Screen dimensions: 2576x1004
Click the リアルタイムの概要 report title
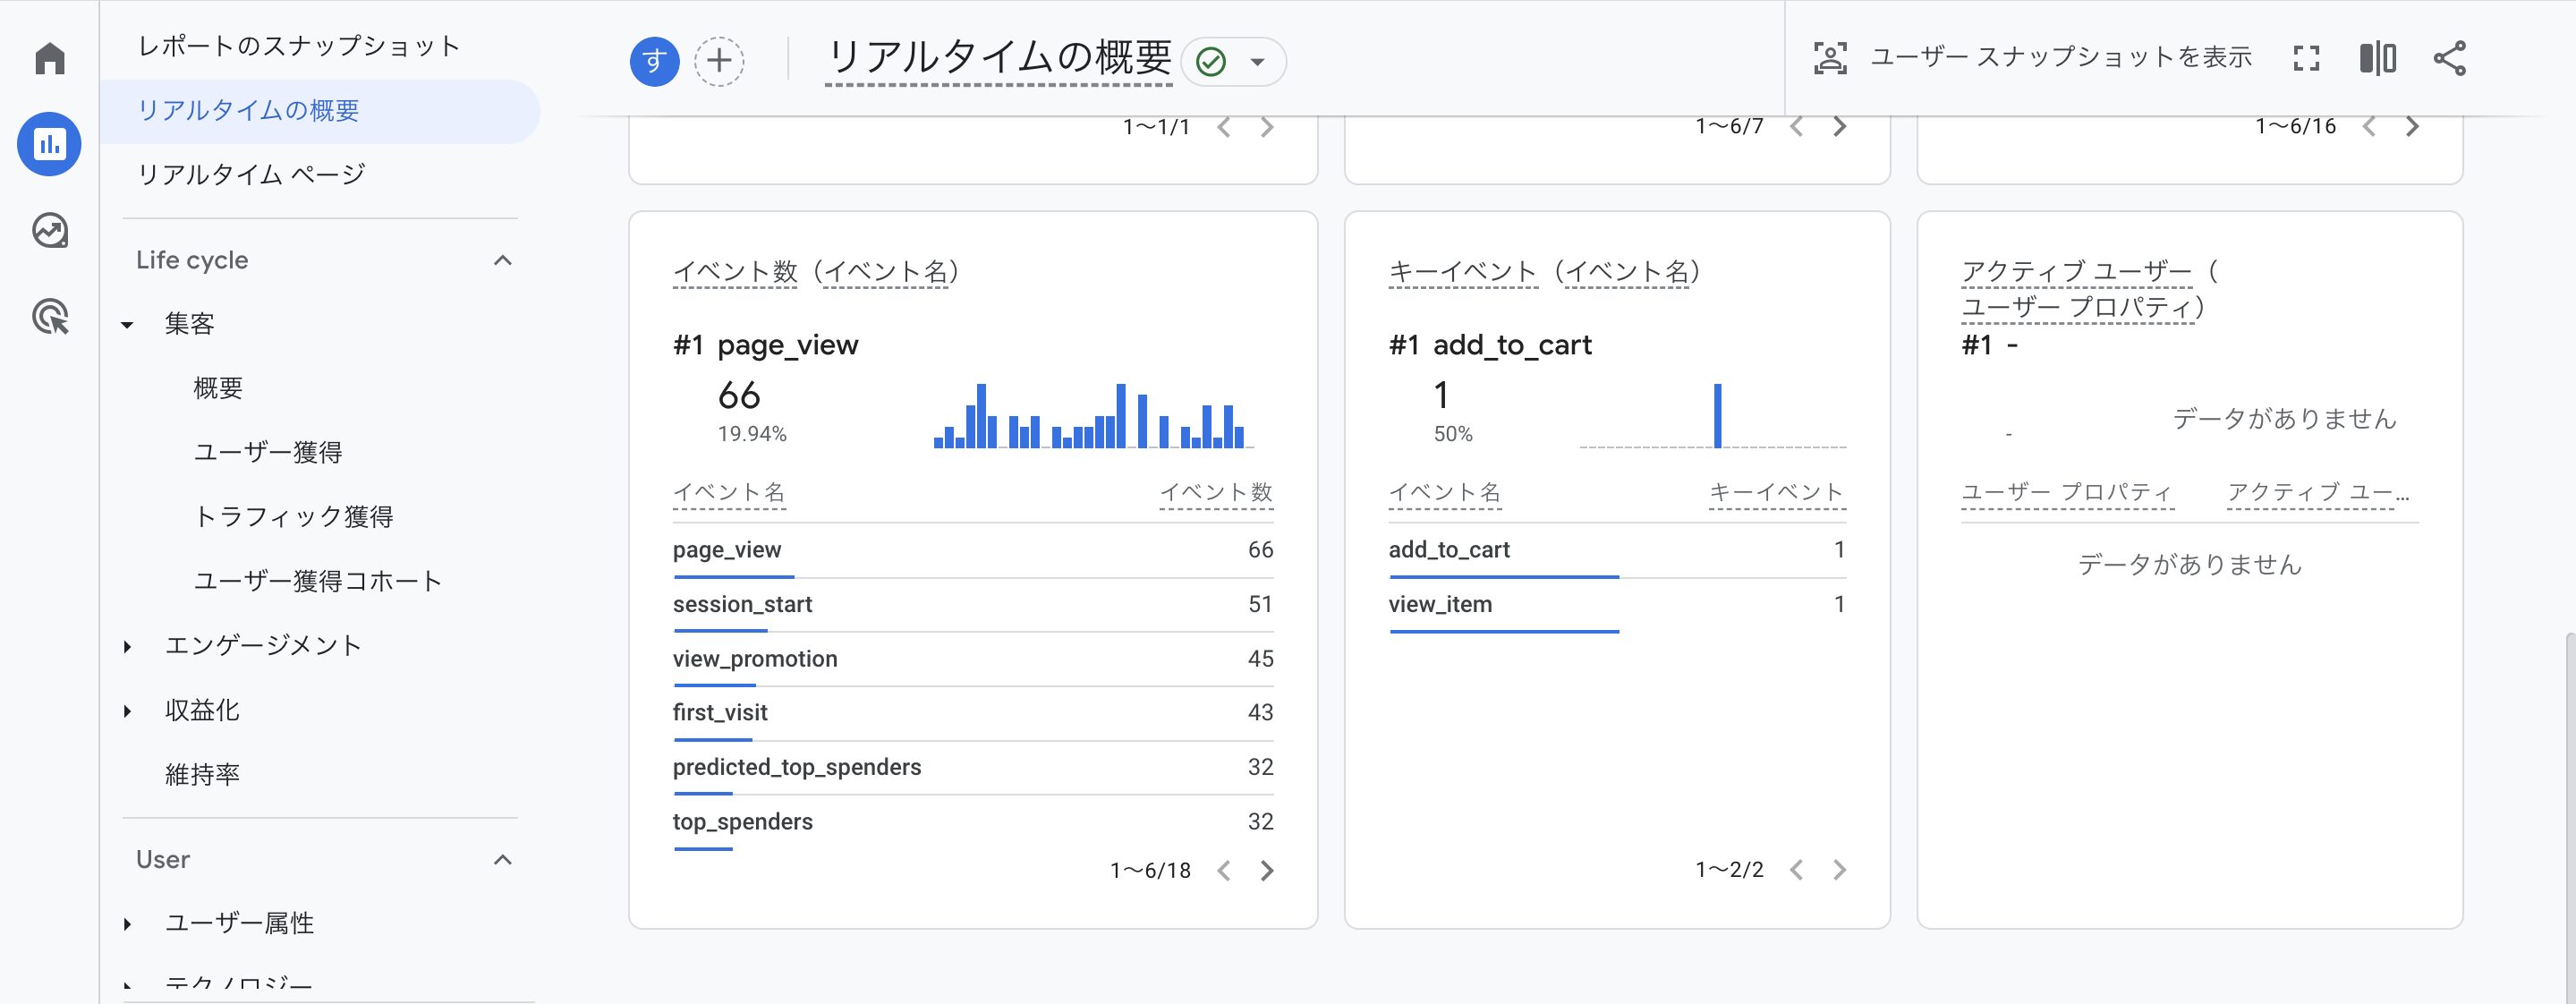tap(999, 58)
